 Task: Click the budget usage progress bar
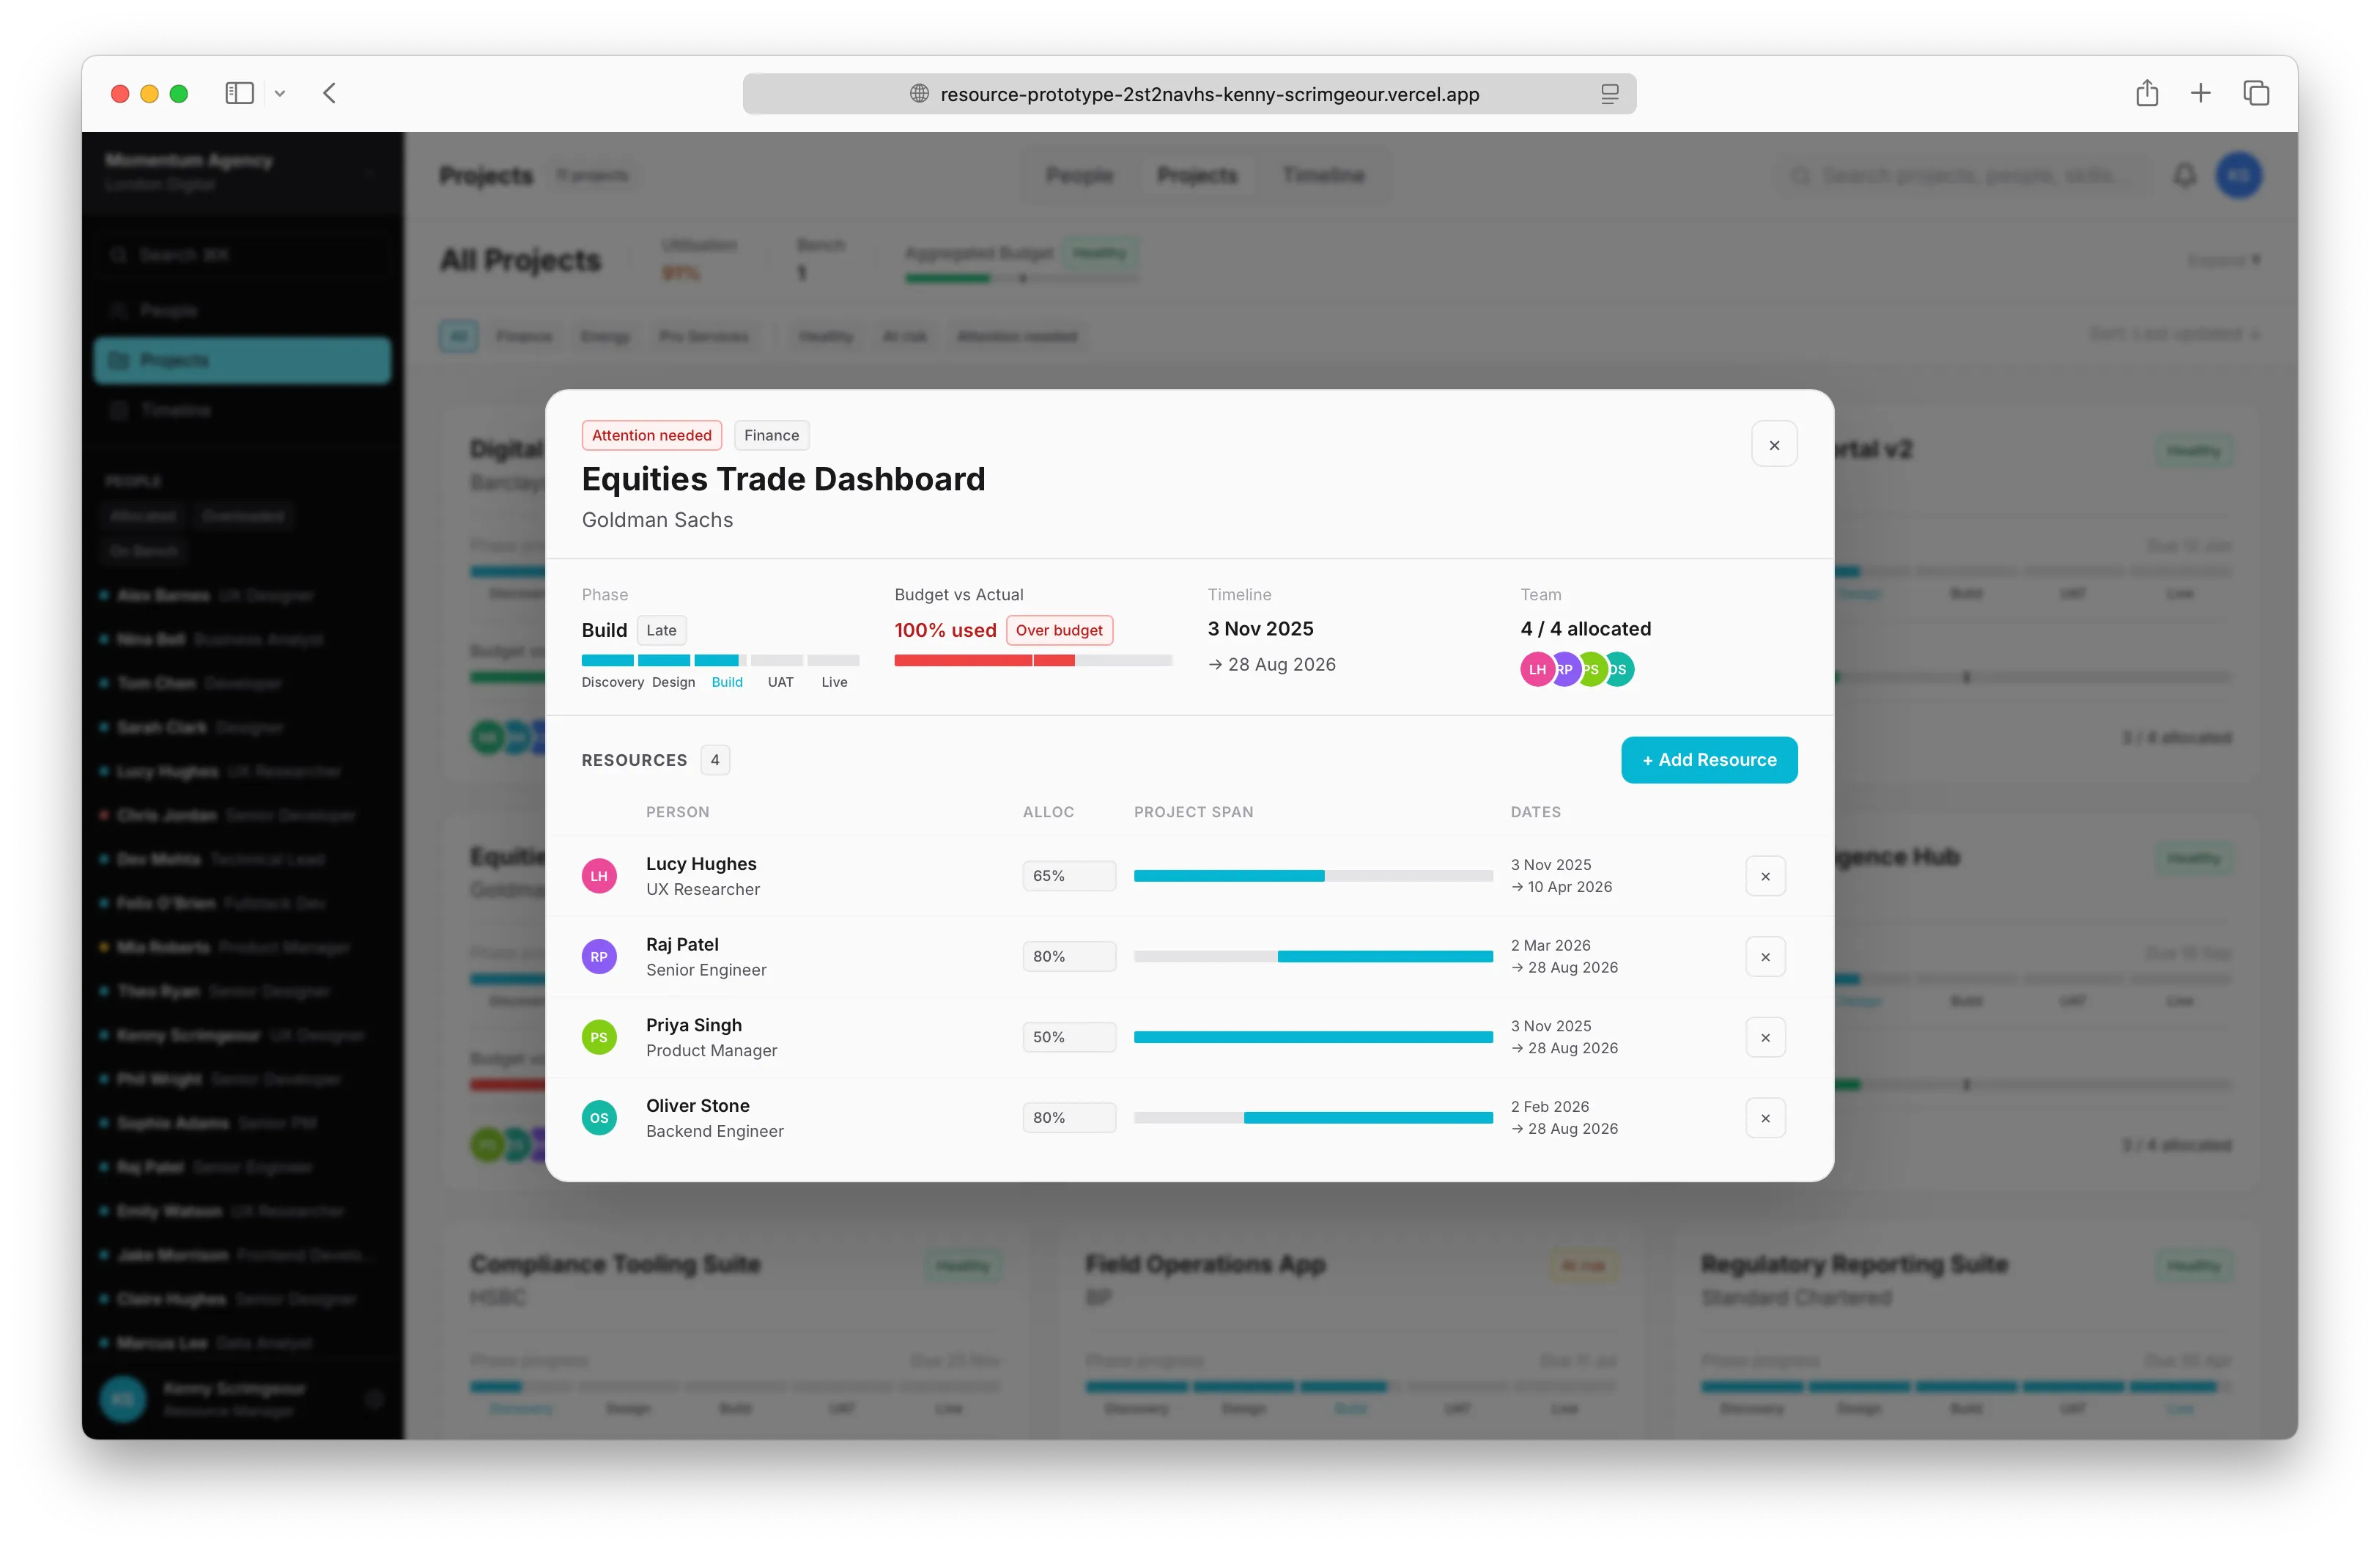pyautogui.click(x=1033, y=661)
